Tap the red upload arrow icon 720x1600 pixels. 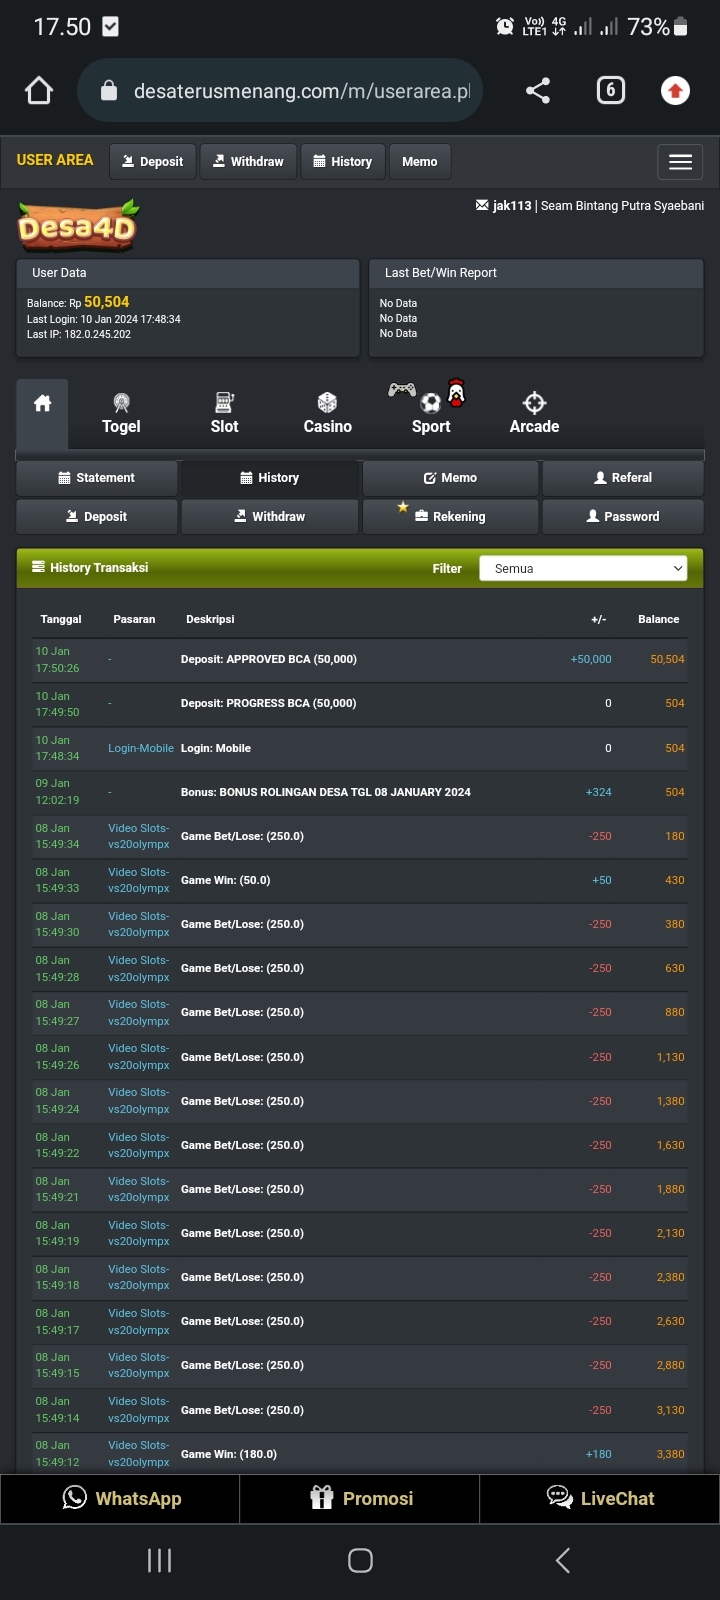[675, 91]
